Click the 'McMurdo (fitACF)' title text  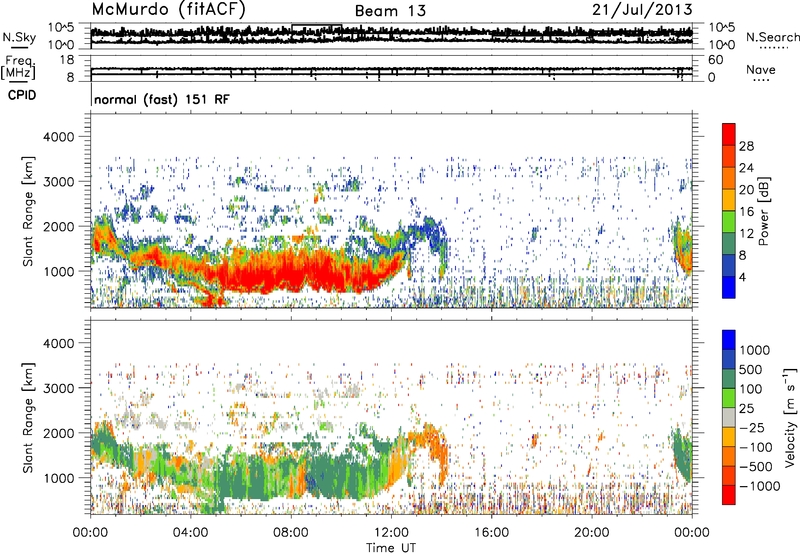168,9
